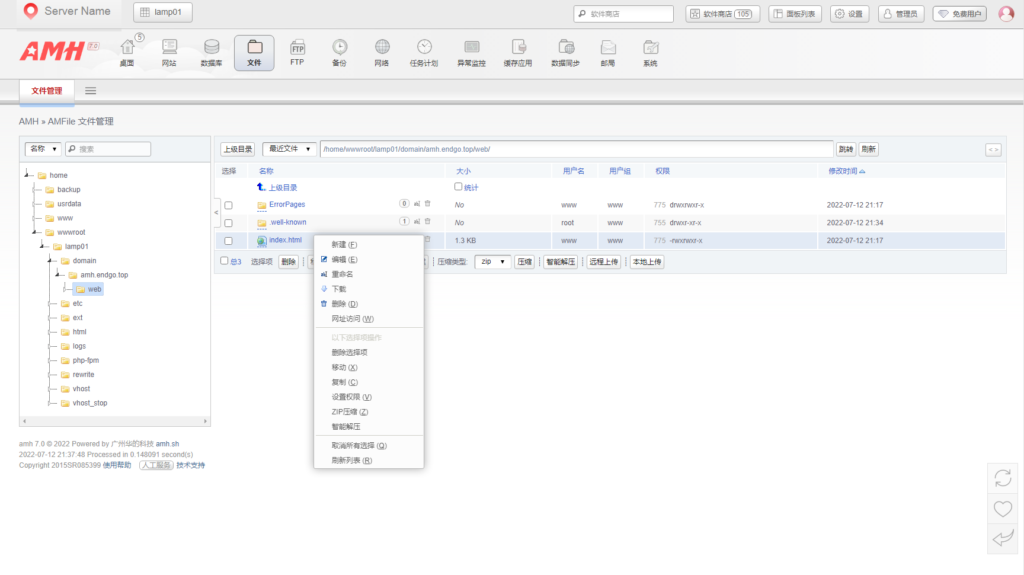
Task: Open the 数据库 (database) module icon
Action: (211, 52)
